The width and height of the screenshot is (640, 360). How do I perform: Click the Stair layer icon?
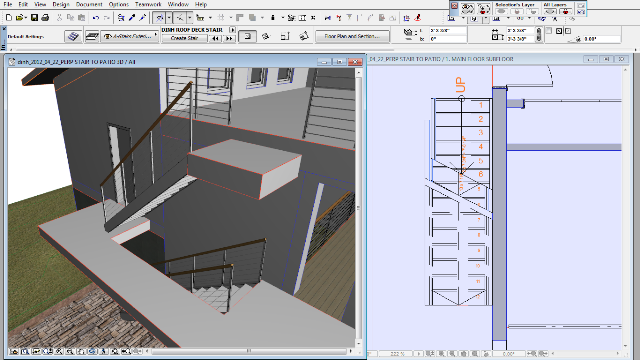(92, 36)
